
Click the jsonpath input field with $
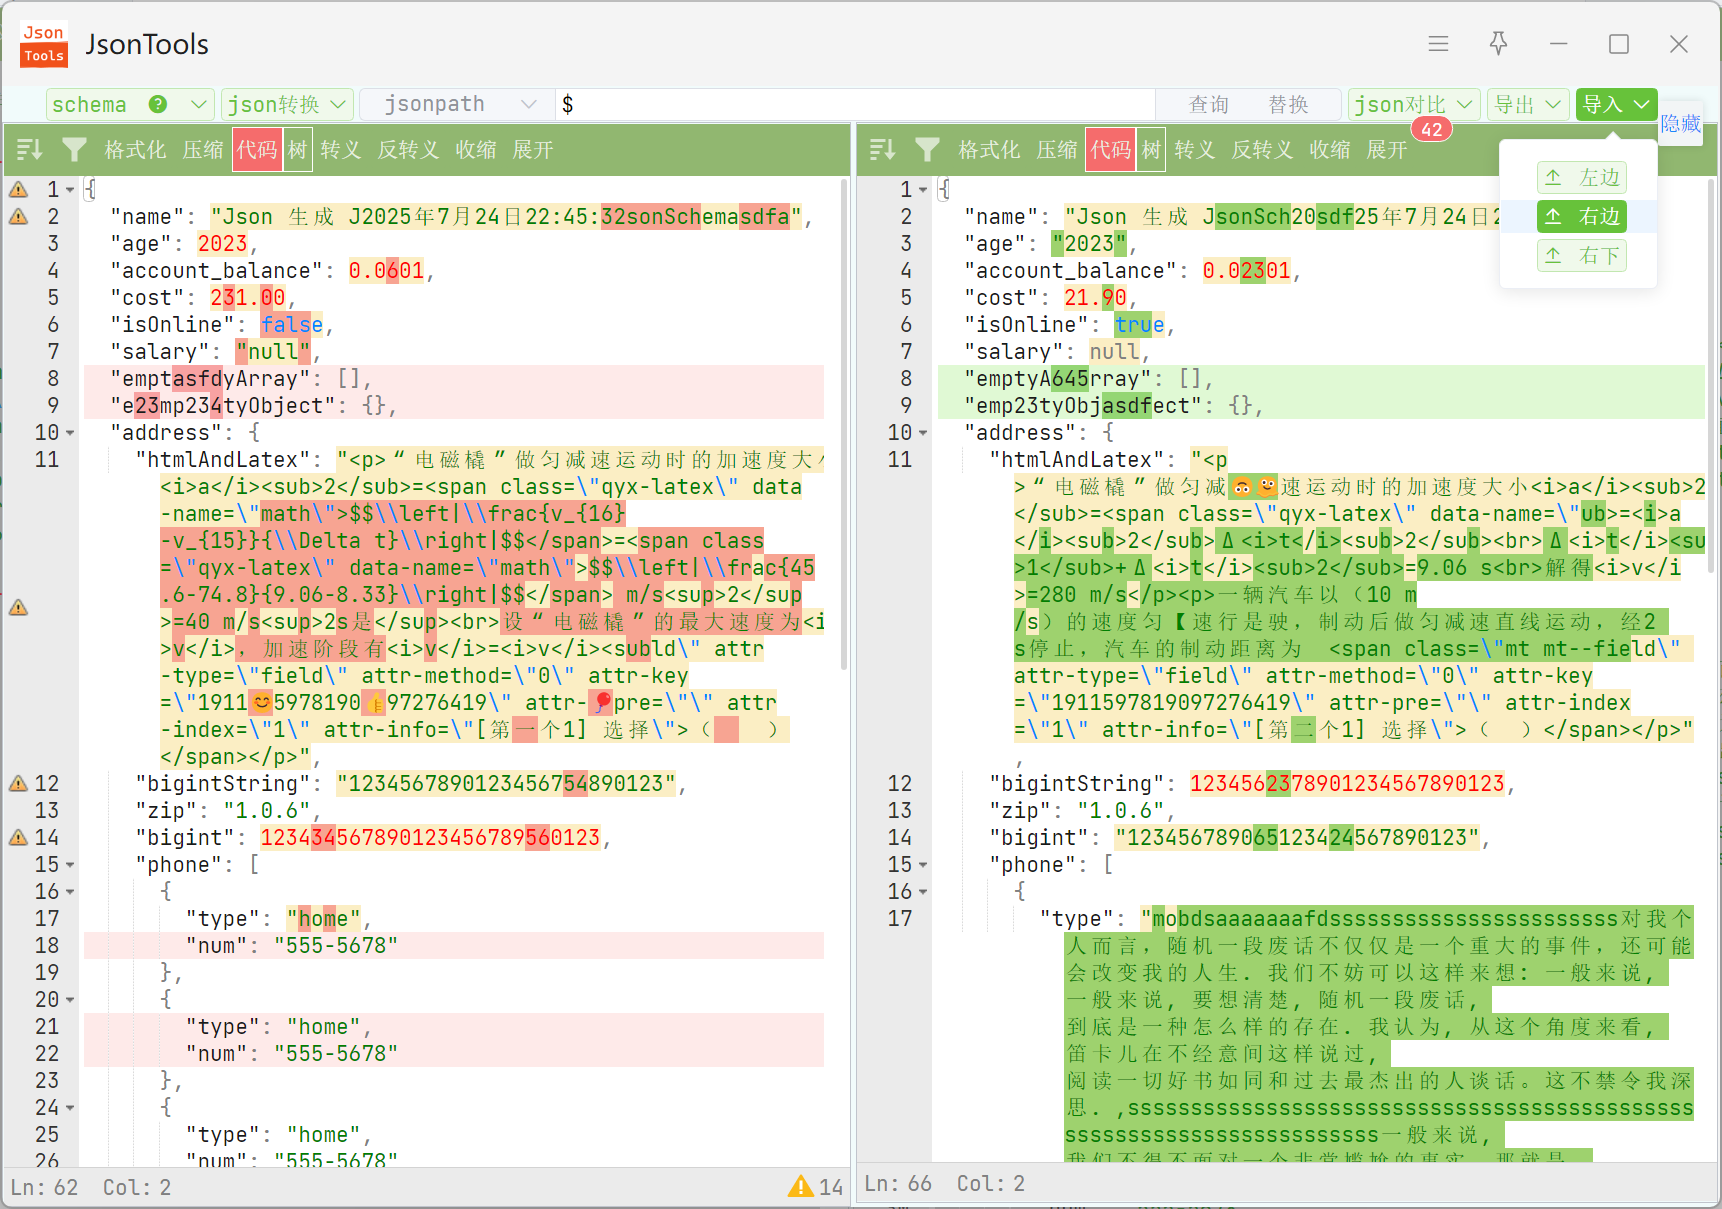click(x=855, y=104)
